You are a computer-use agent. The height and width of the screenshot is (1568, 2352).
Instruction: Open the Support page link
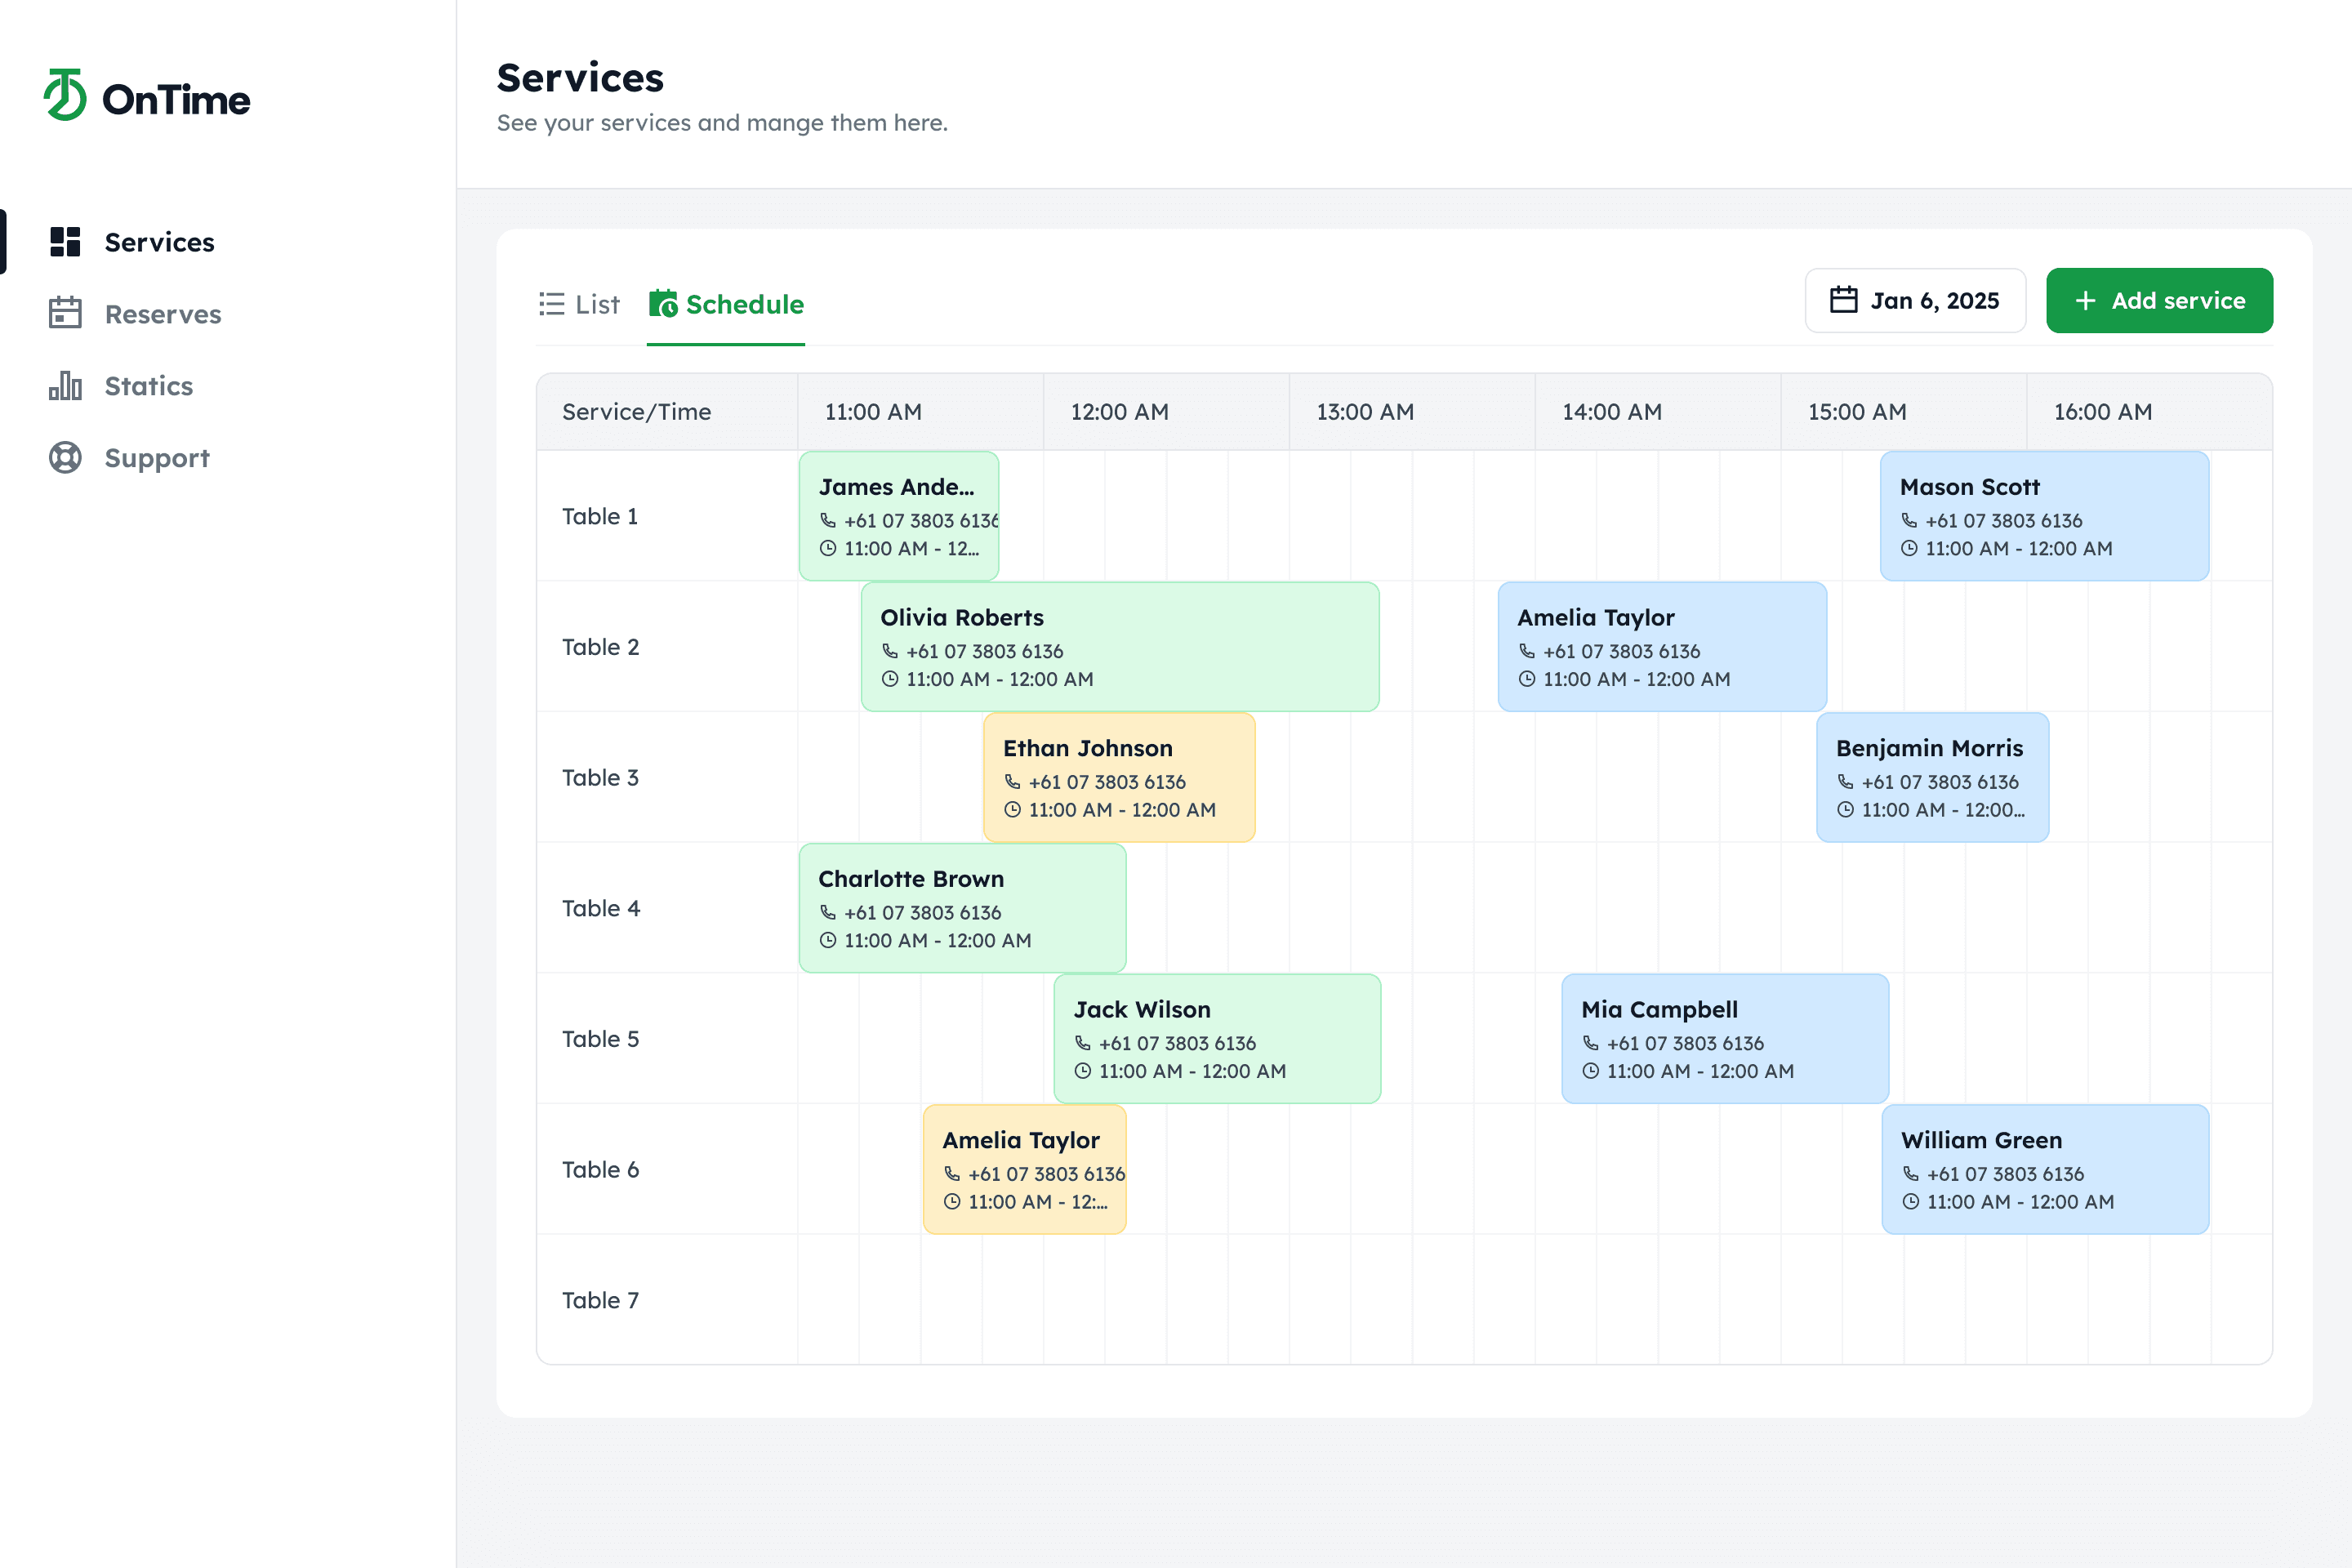pos(157,458)
